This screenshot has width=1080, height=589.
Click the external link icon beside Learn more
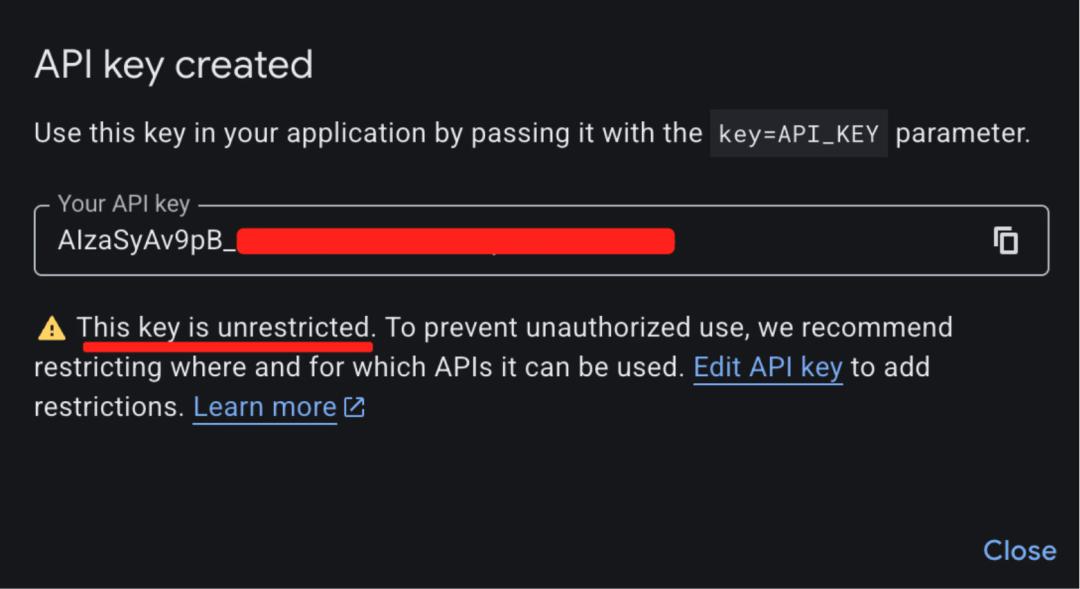(x=355, y=407)
